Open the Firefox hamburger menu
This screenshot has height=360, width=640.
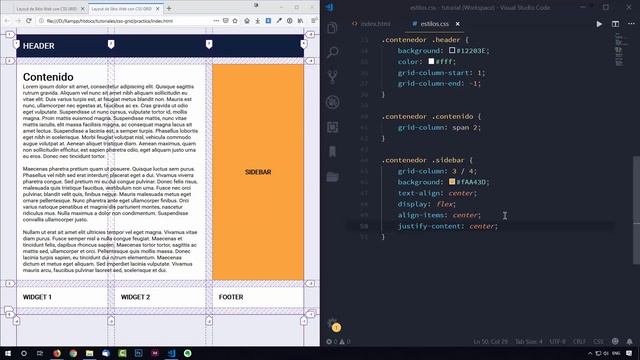click(x=313, y=21)
